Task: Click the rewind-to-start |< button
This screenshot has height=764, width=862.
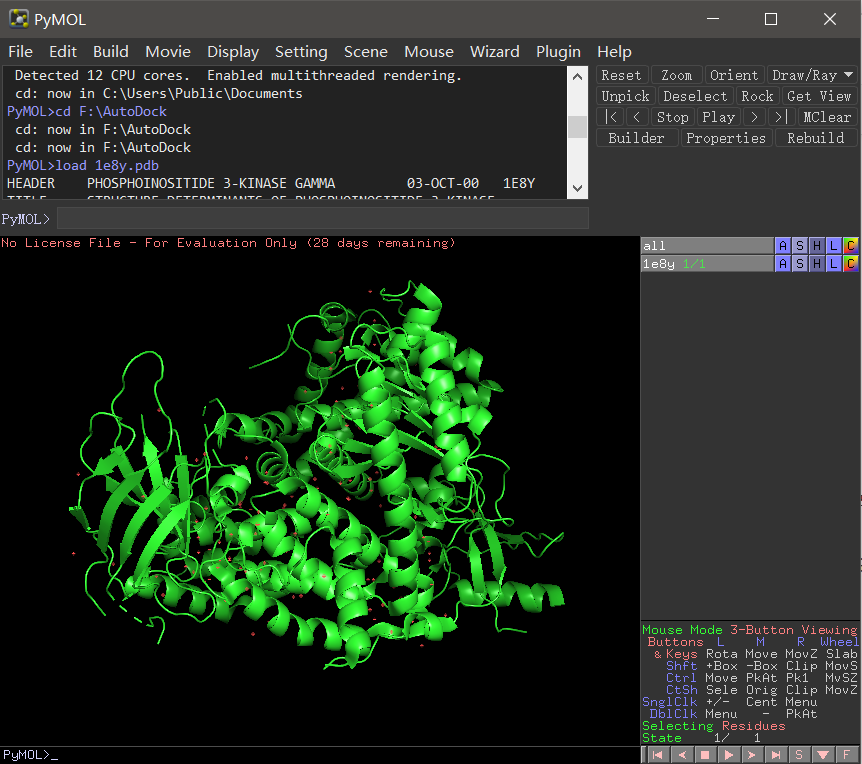Action: pos(610,117)
